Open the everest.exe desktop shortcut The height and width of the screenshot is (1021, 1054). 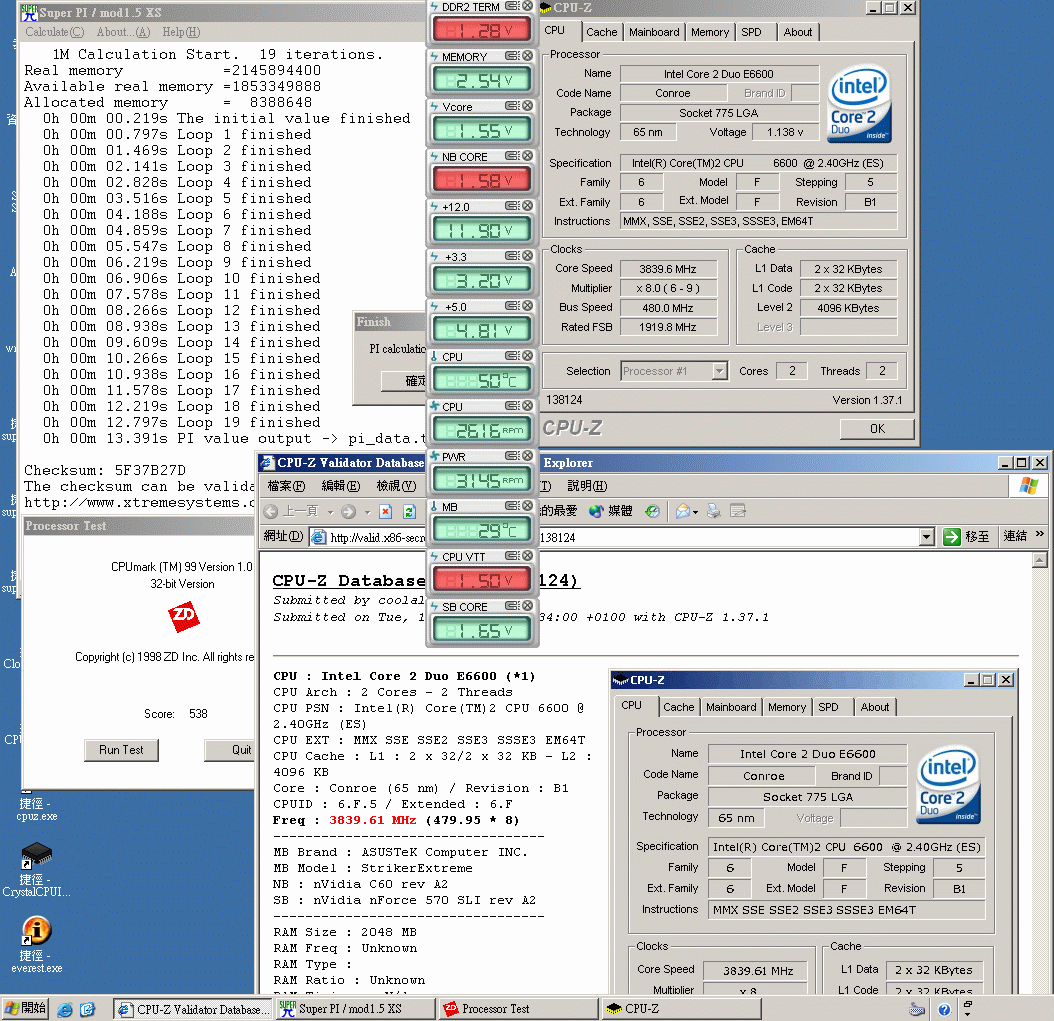36,944
